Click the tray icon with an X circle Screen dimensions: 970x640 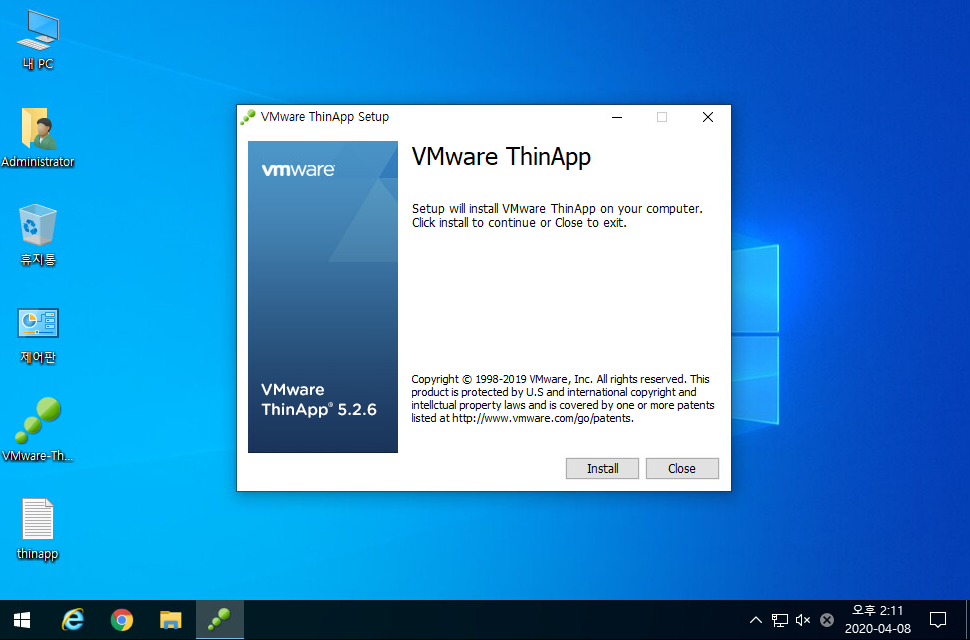point(826,620)
